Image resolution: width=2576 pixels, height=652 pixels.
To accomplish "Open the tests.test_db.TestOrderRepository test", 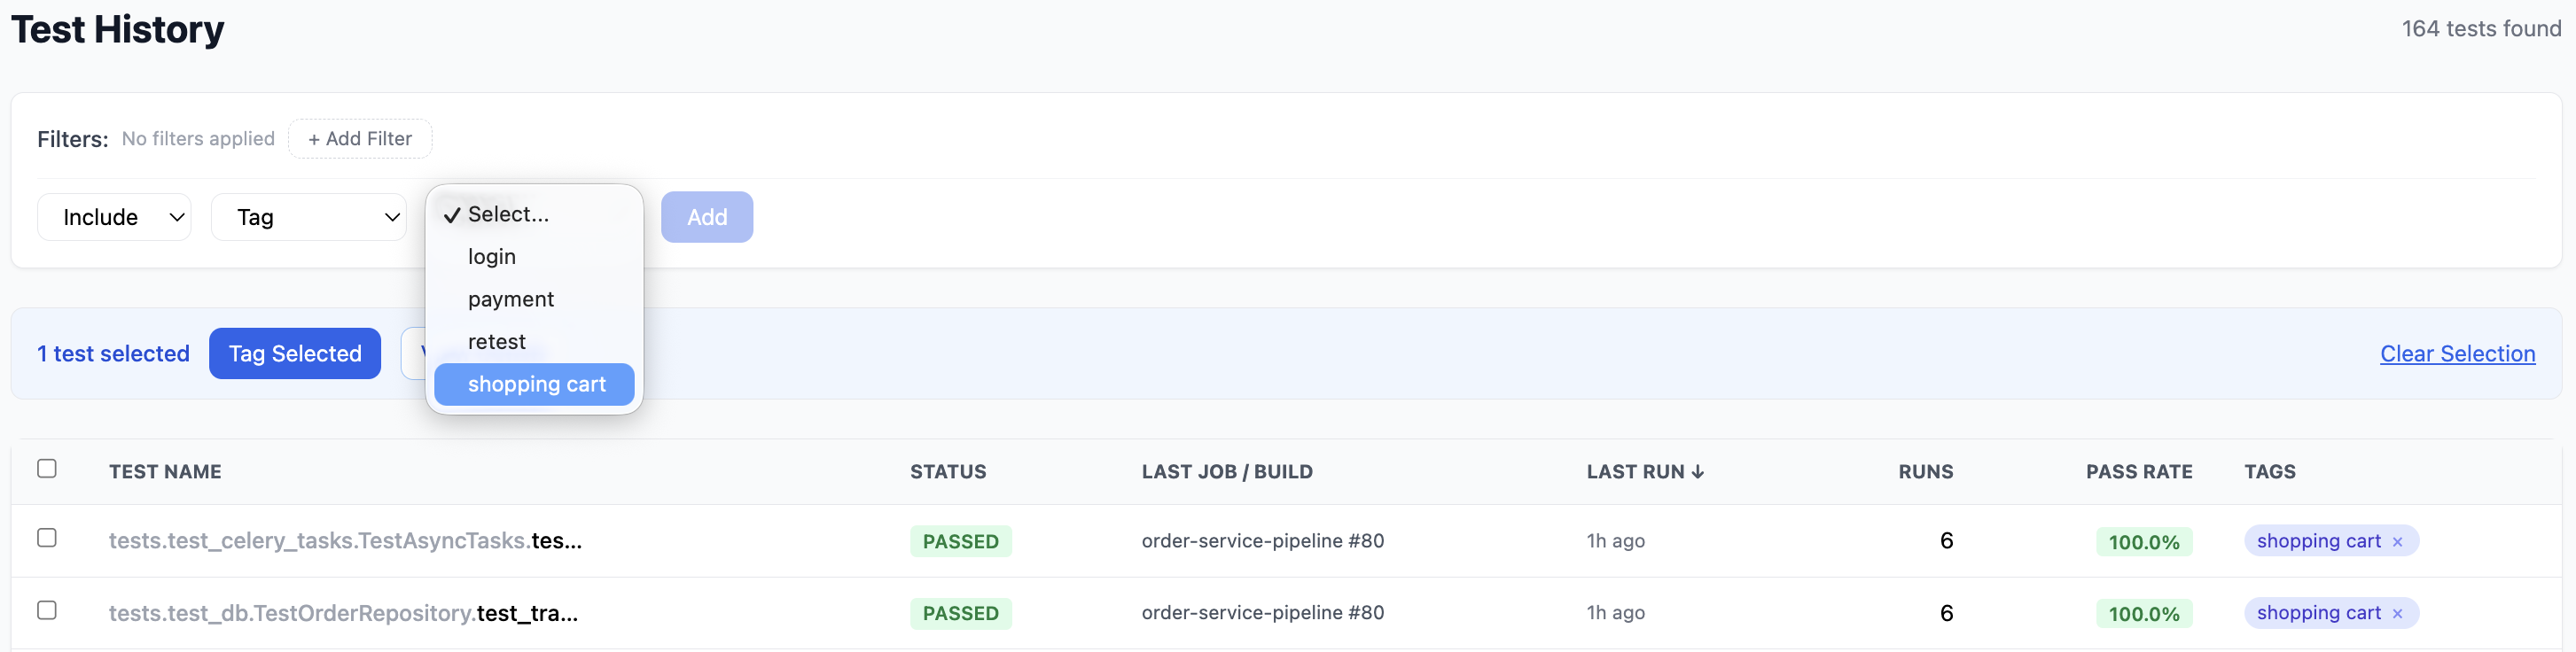I will [x=343, y=613].
